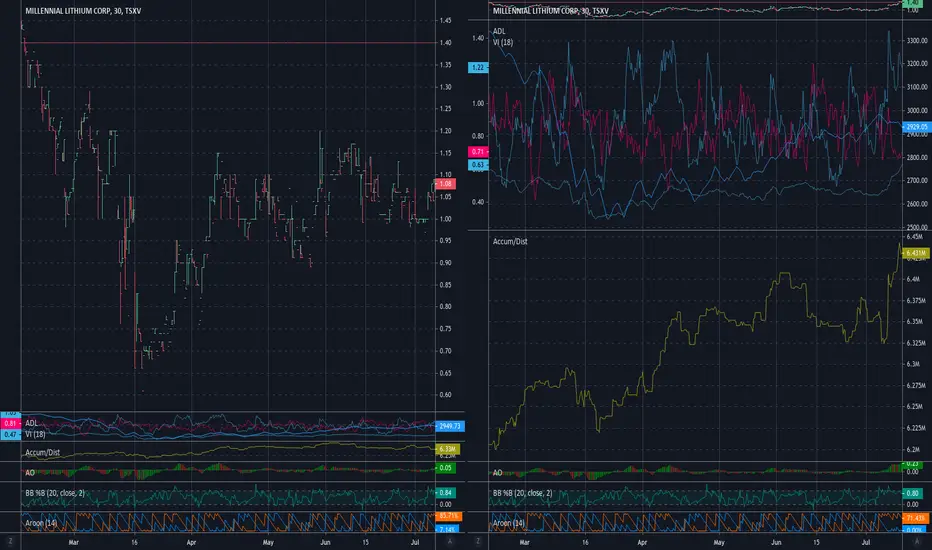This screenshot has height=550, width=932.
Task: Click AO indicator label in left chart
Action: click(30, 473)
